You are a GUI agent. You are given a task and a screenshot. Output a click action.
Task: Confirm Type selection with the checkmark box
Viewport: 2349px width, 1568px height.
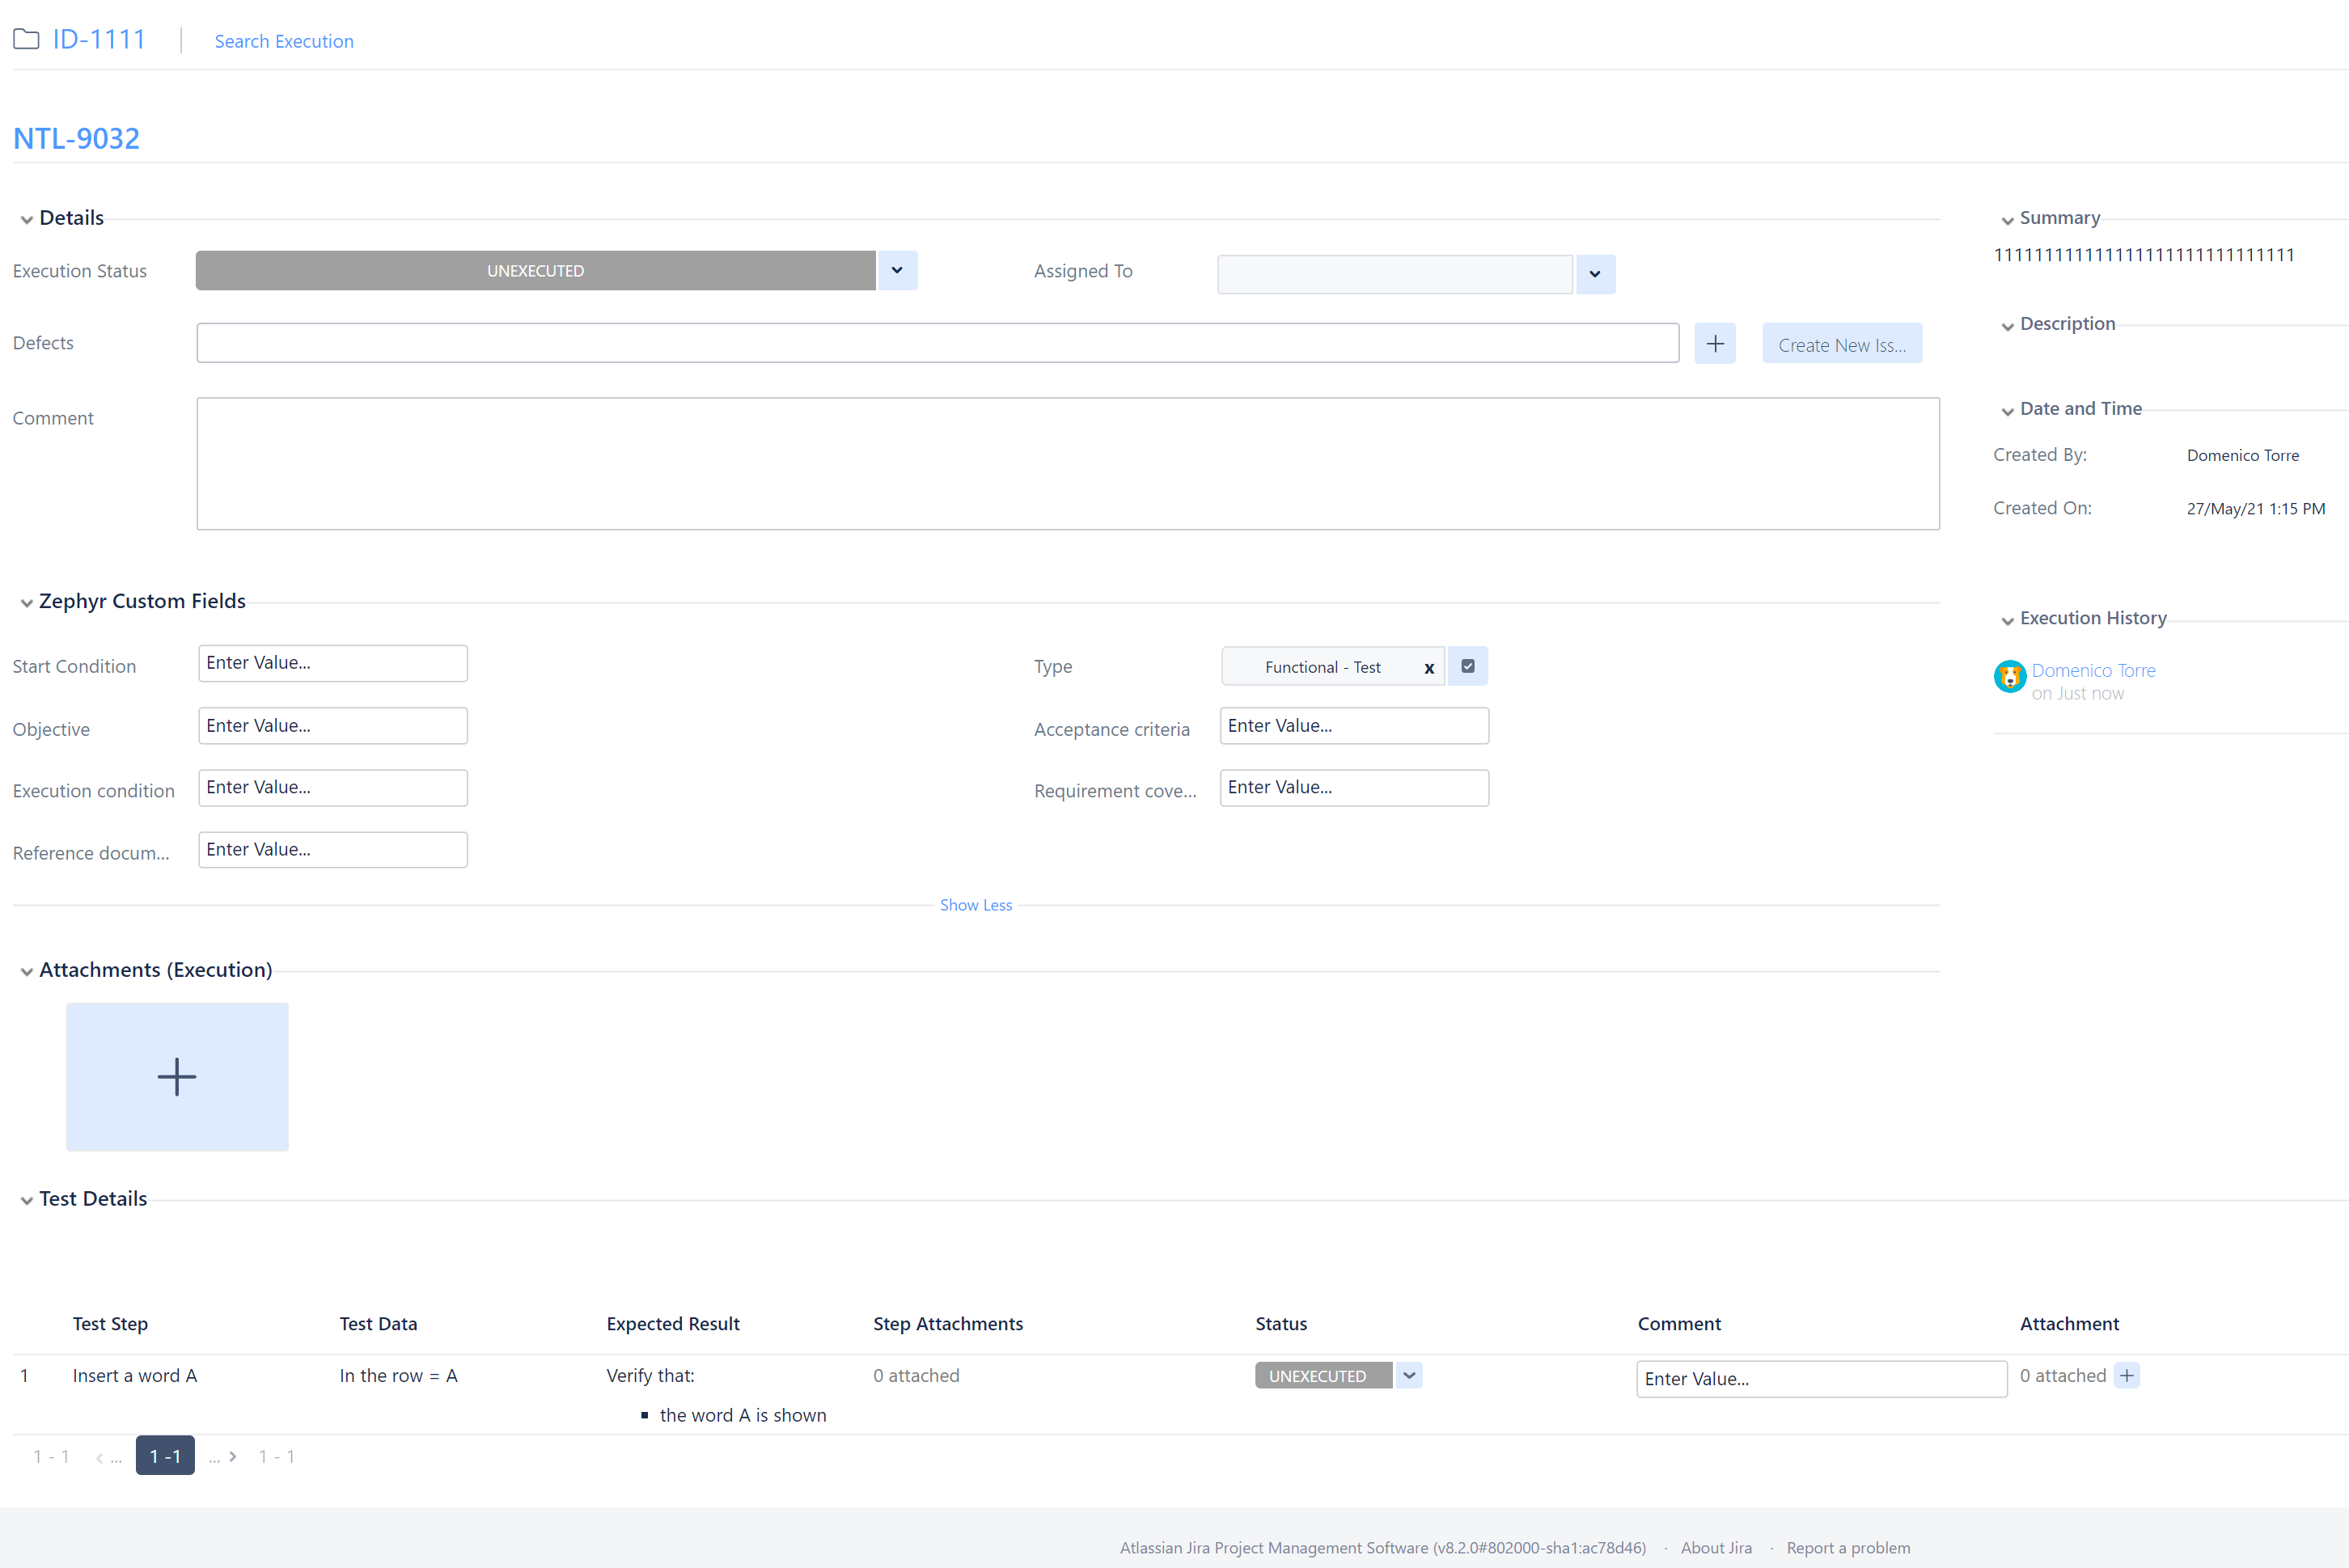pyautogui.click(x=1467, y=666)
